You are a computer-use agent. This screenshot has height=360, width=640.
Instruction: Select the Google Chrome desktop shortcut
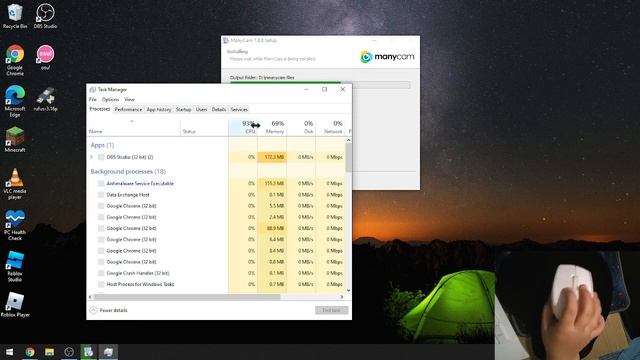(x=15, y=60)
